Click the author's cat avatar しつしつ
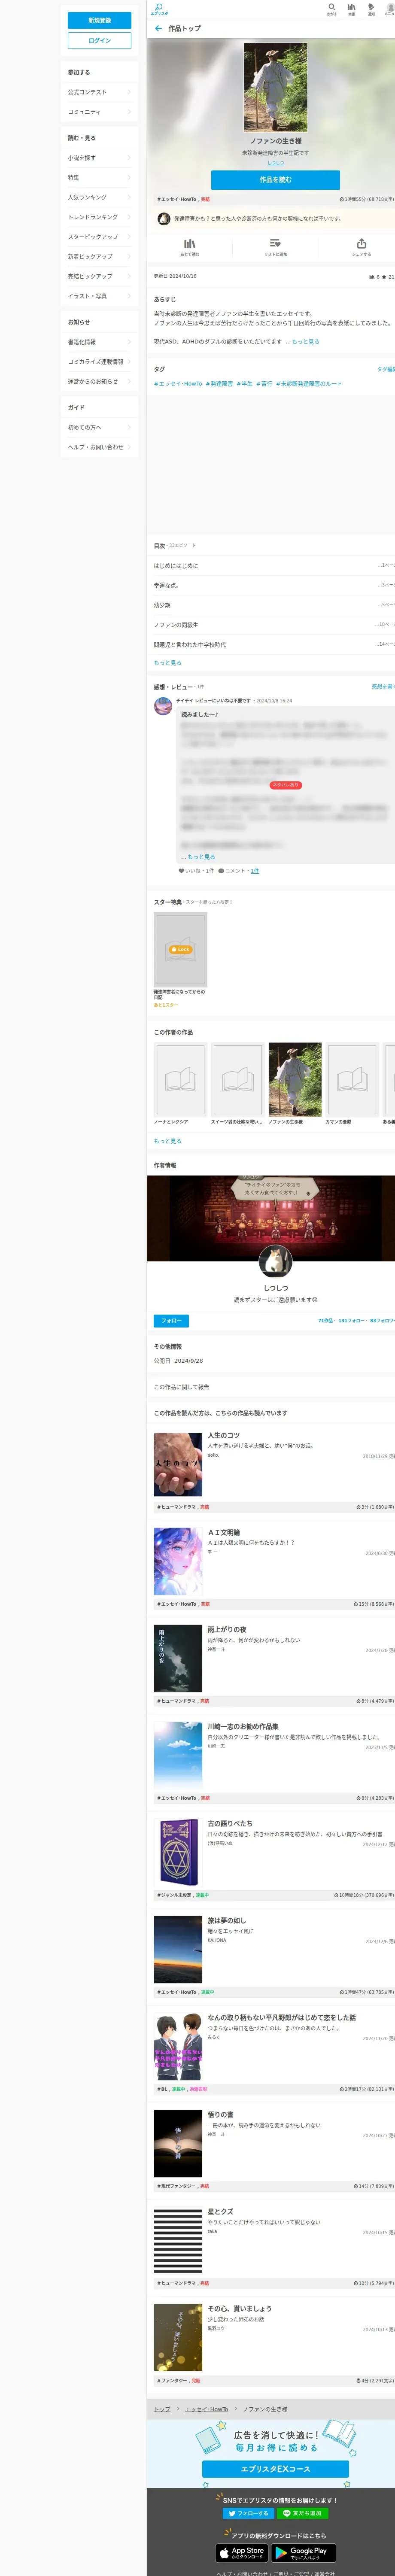Viewport: 395px width, 2576px height. click(275, 1261)
